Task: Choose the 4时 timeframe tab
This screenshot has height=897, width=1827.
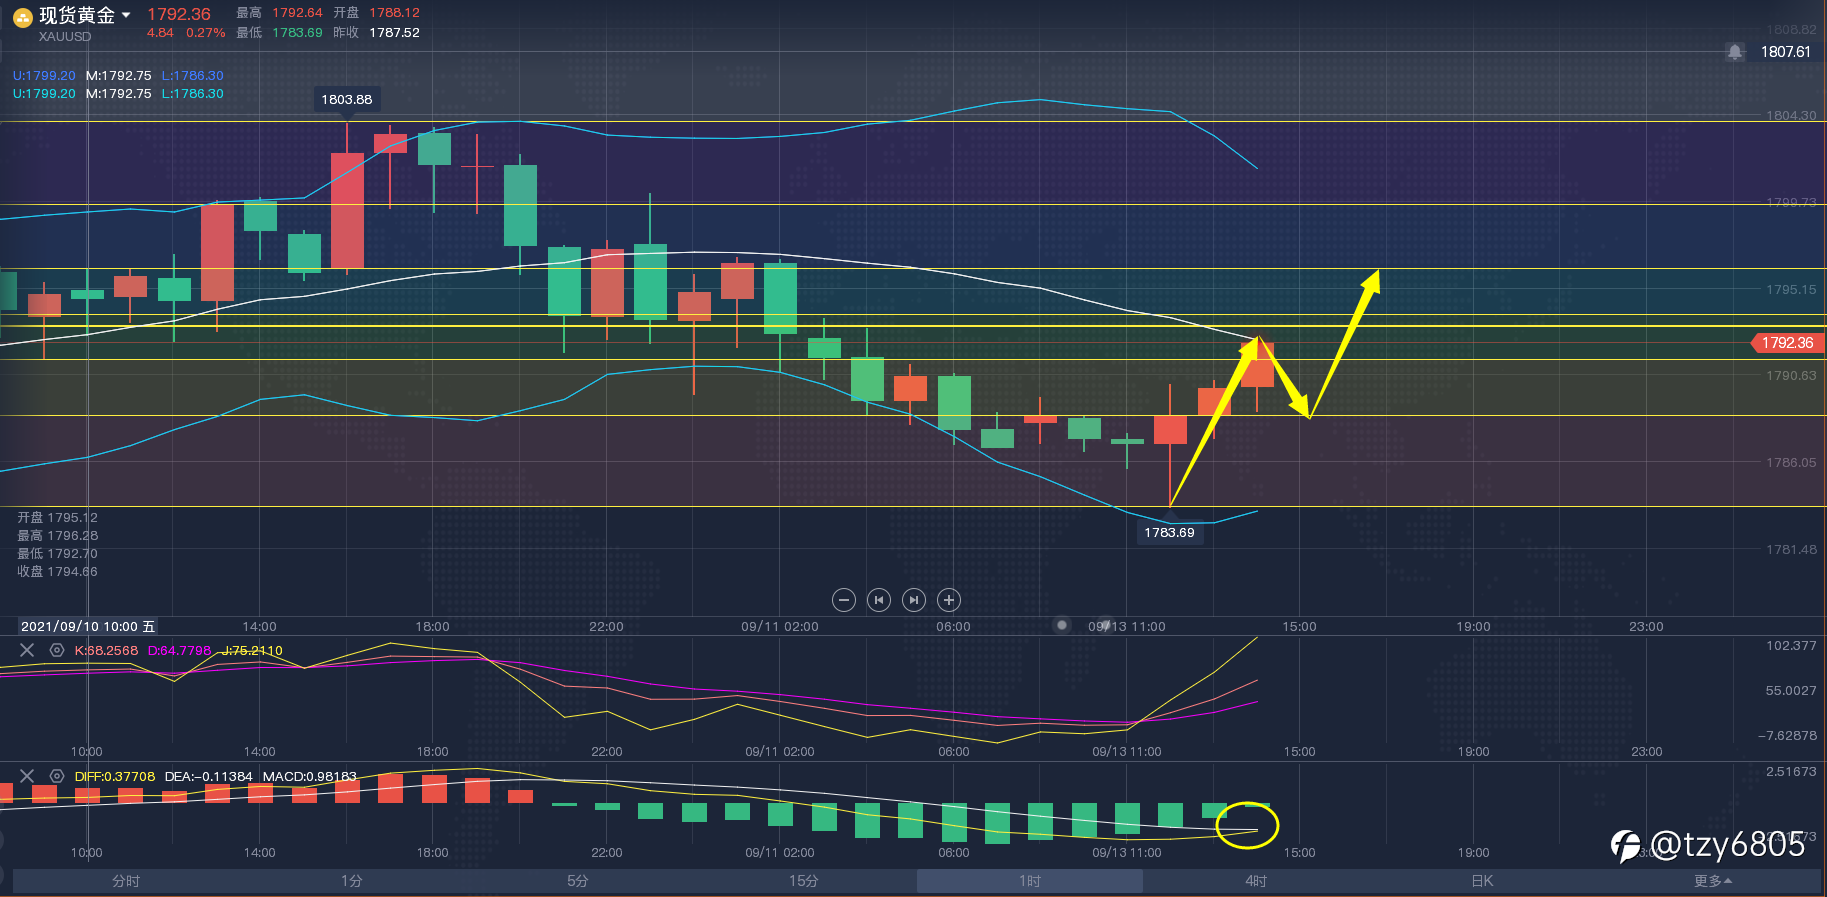Action: pyautogui.click(x=1256, y=881)
